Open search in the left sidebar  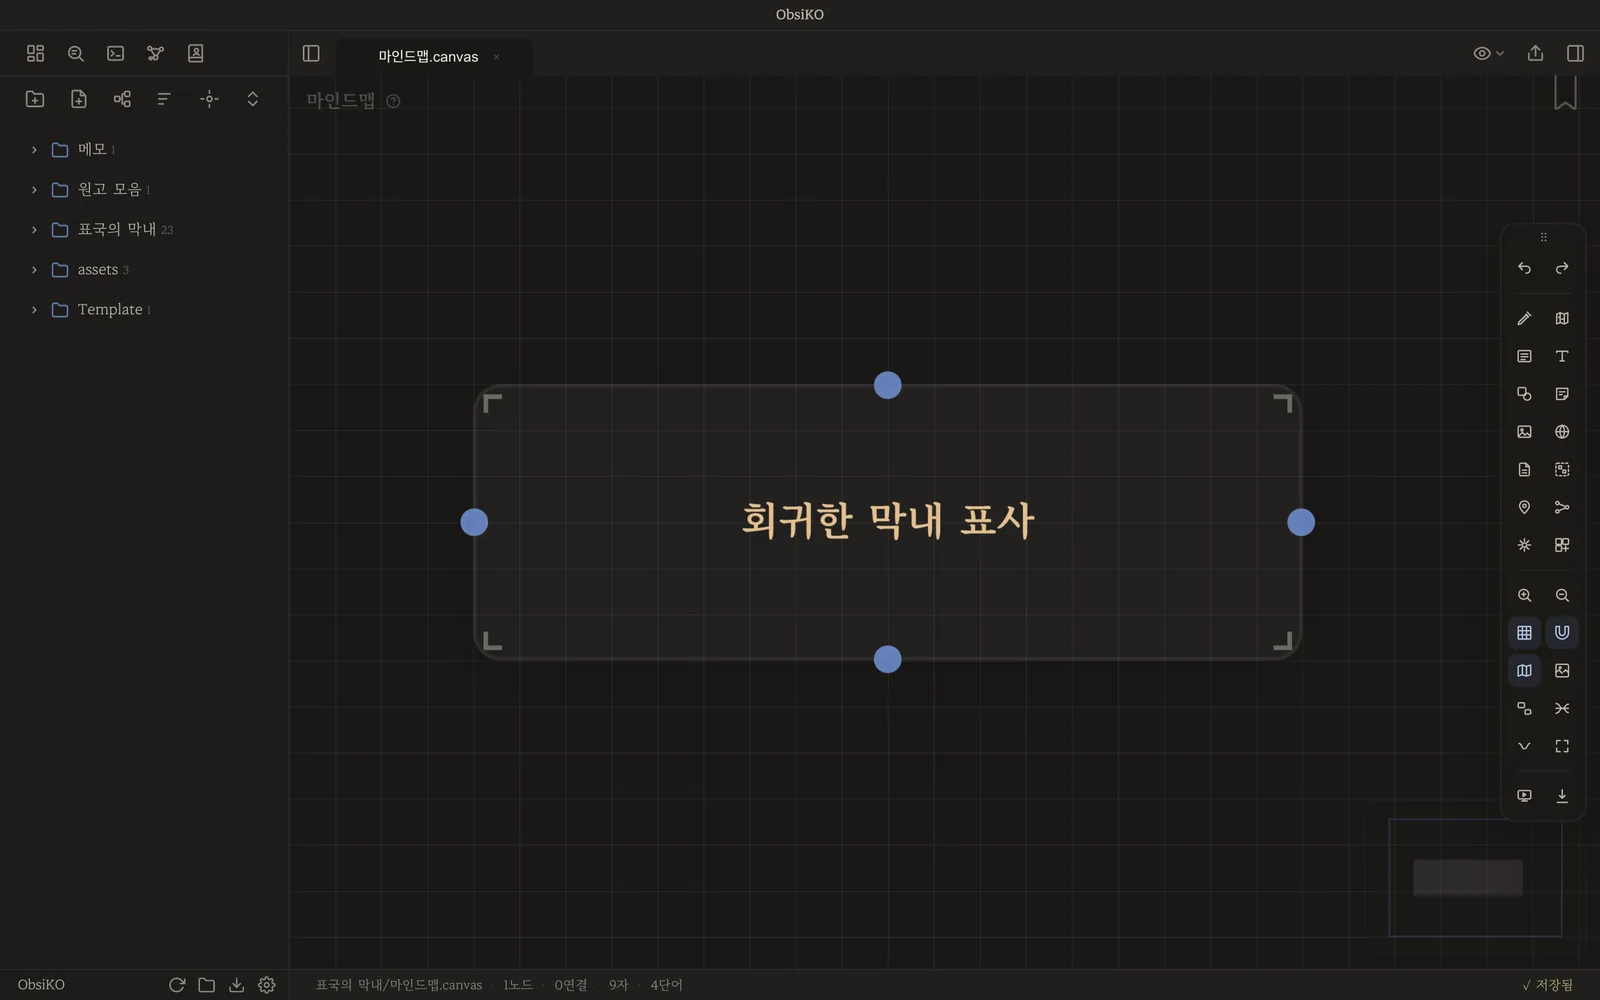75,53
